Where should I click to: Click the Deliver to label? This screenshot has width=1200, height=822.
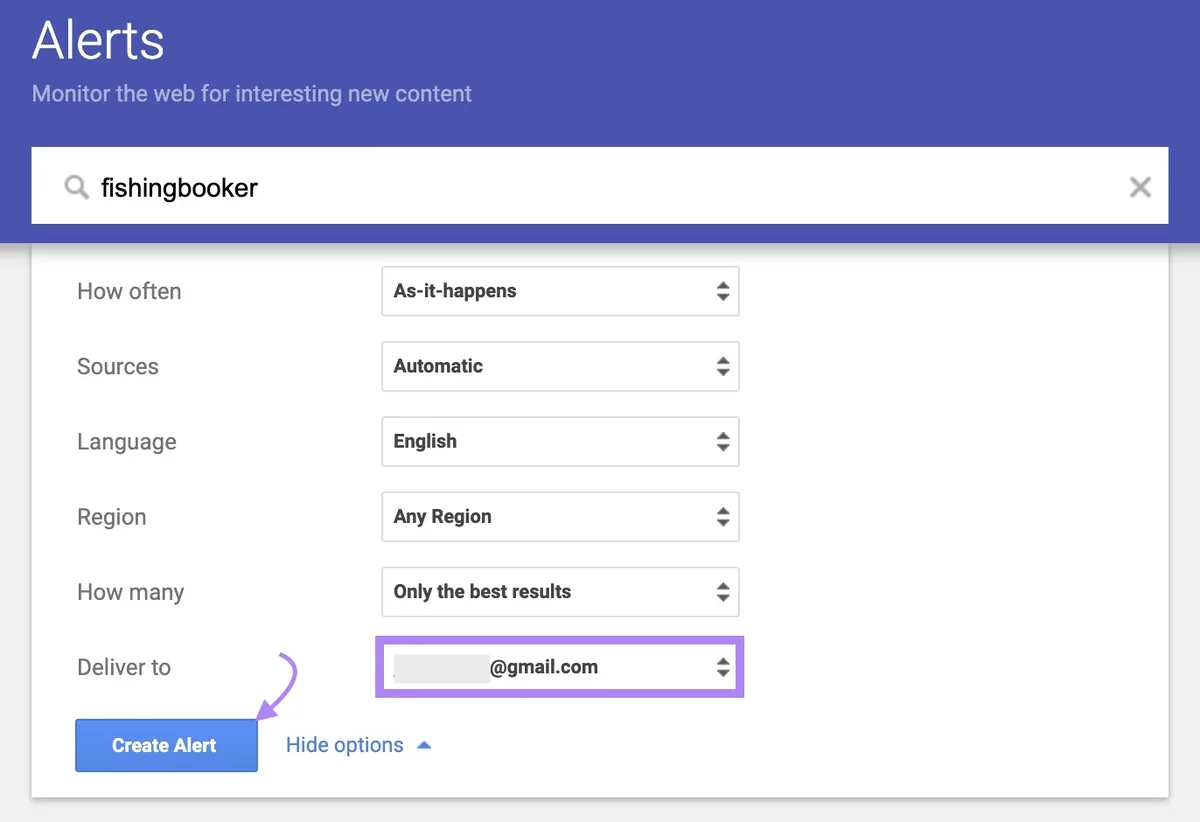[124, 667]
